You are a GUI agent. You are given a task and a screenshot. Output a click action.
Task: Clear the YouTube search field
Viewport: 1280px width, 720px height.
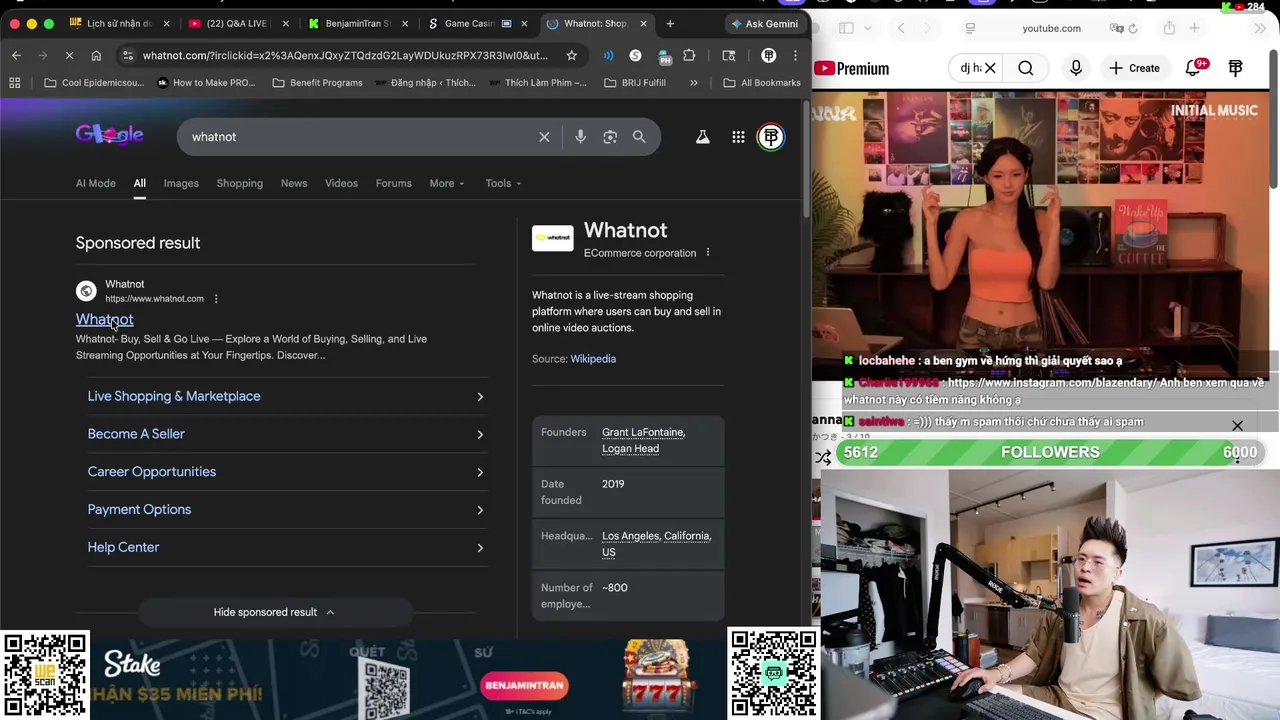pos(990,68)
